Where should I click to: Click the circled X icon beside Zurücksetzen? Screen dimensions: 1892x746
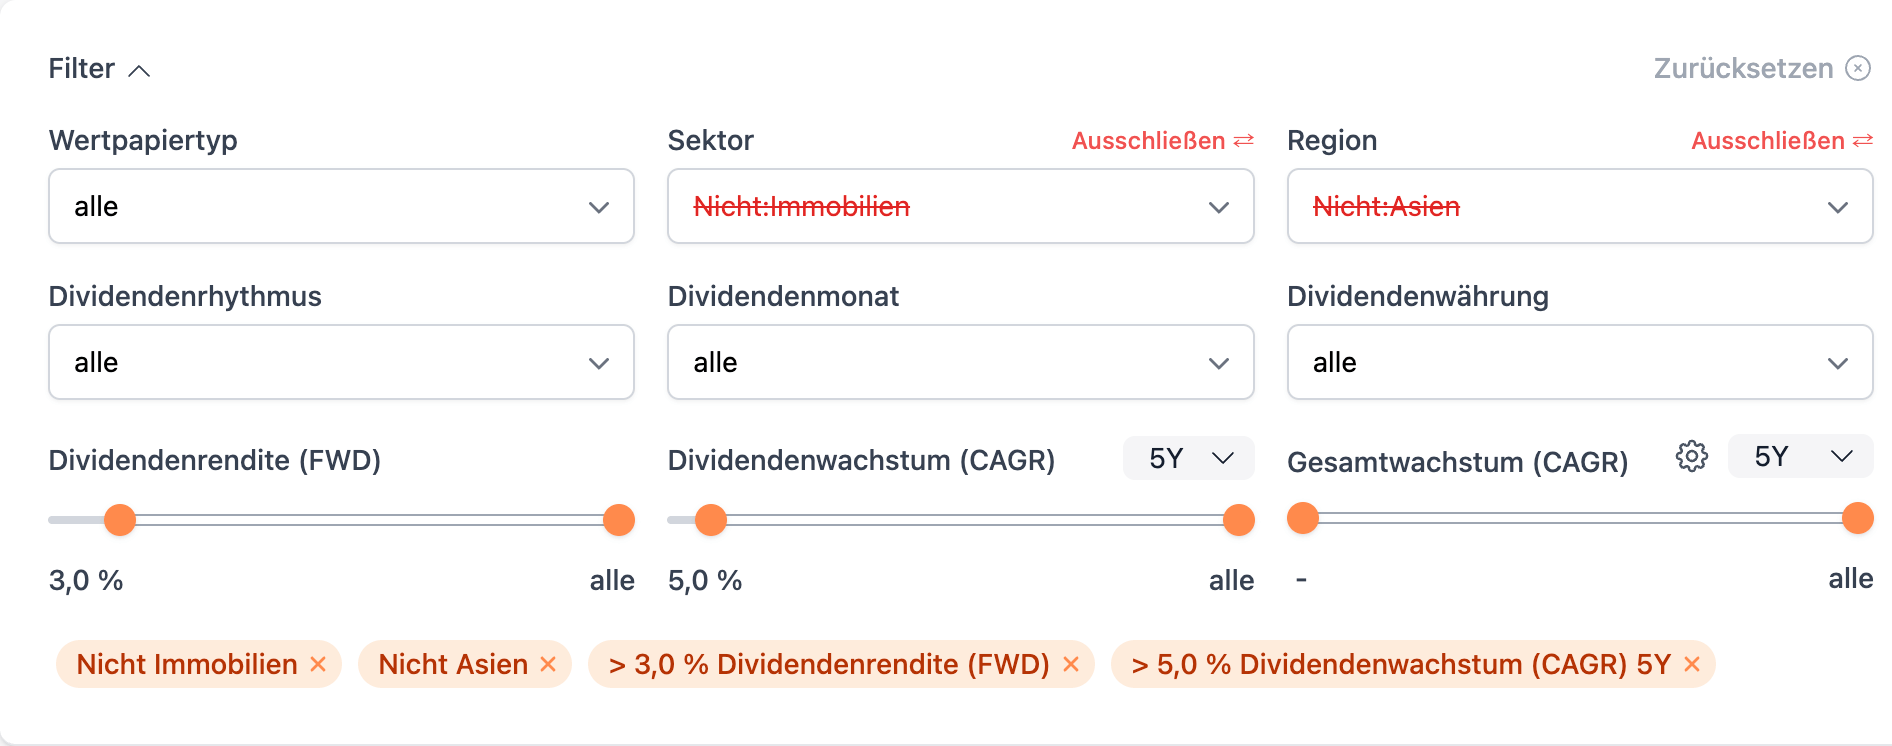click(1859, 68)
